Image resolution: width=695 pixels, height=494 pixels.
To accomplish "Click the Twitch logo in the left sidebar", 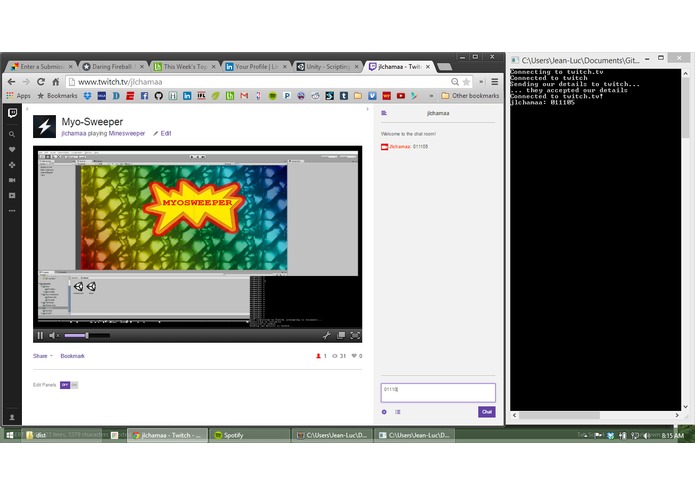I will pyautogui.click(x=12, y=113).
